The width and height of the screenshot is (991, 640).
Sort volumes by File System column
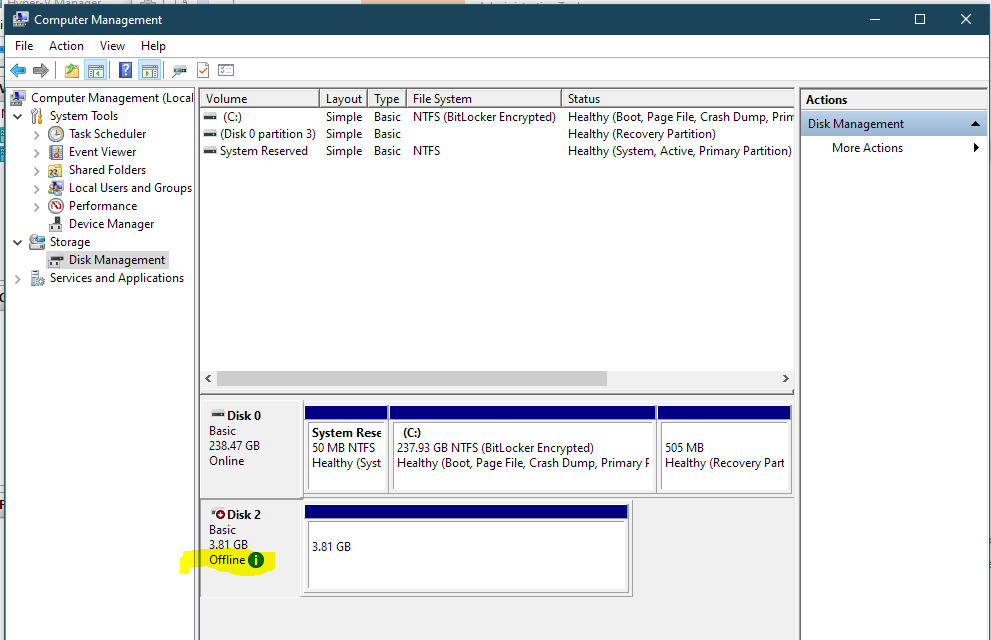pos(484,99)
